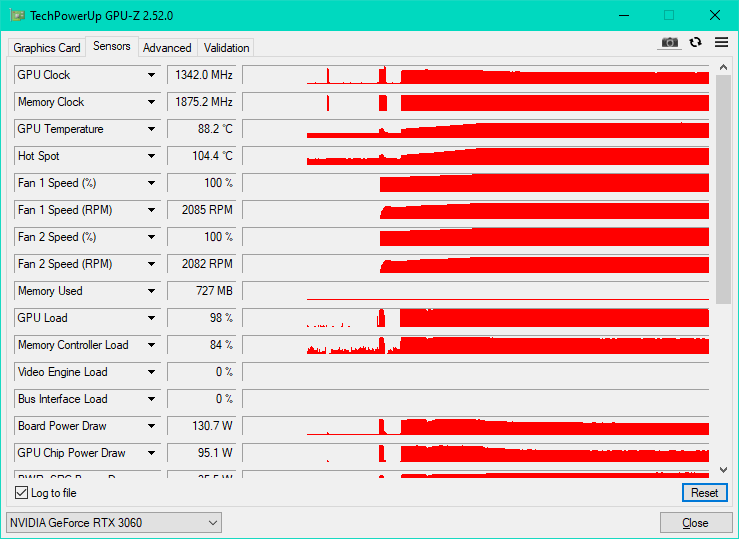Switch to the Graphics Card tab

coord(47,48)
